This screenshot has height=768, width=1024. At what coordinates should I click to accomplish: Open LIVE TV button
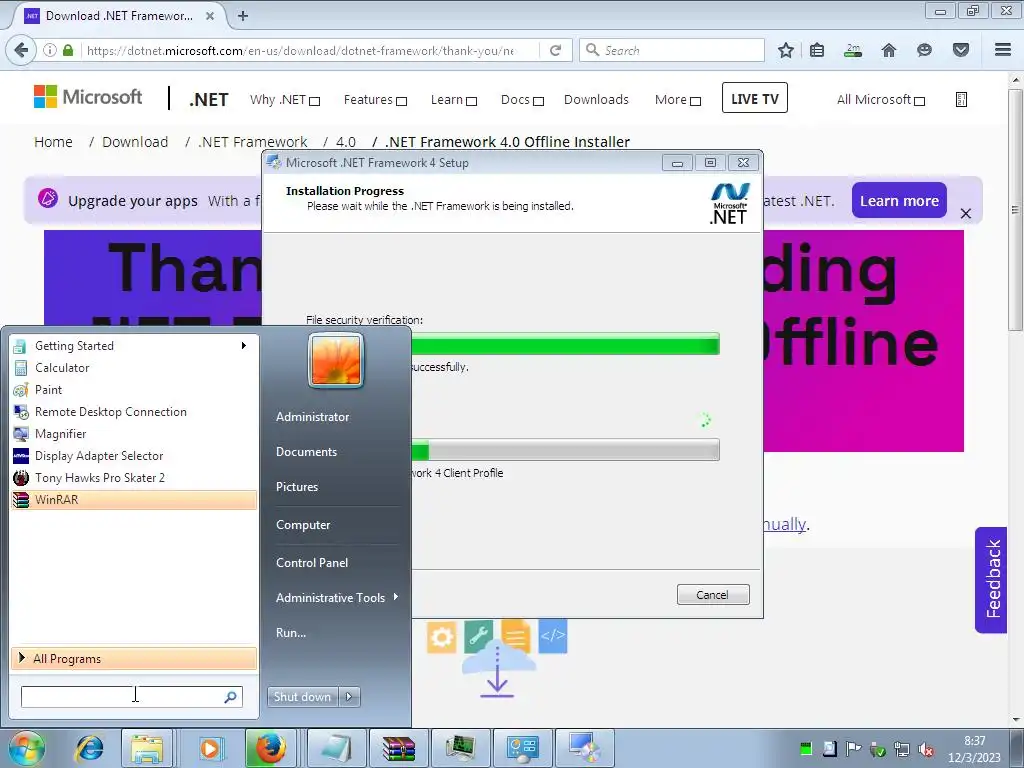(754, 98)
